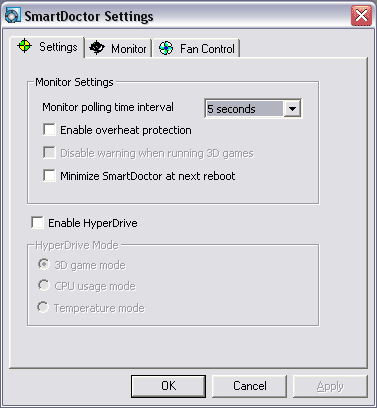Confirm with the OK button

[168, 386]
